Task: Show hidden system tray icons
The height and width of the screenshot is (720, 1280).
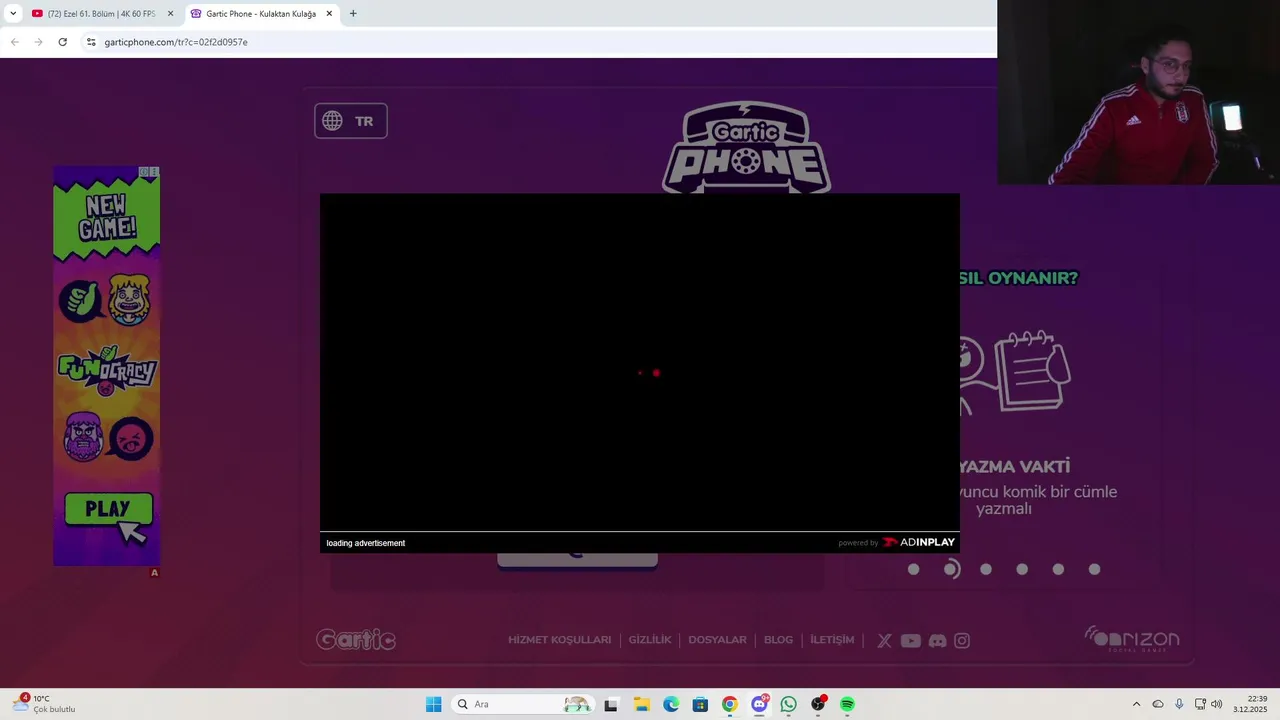Action: 1136,704
